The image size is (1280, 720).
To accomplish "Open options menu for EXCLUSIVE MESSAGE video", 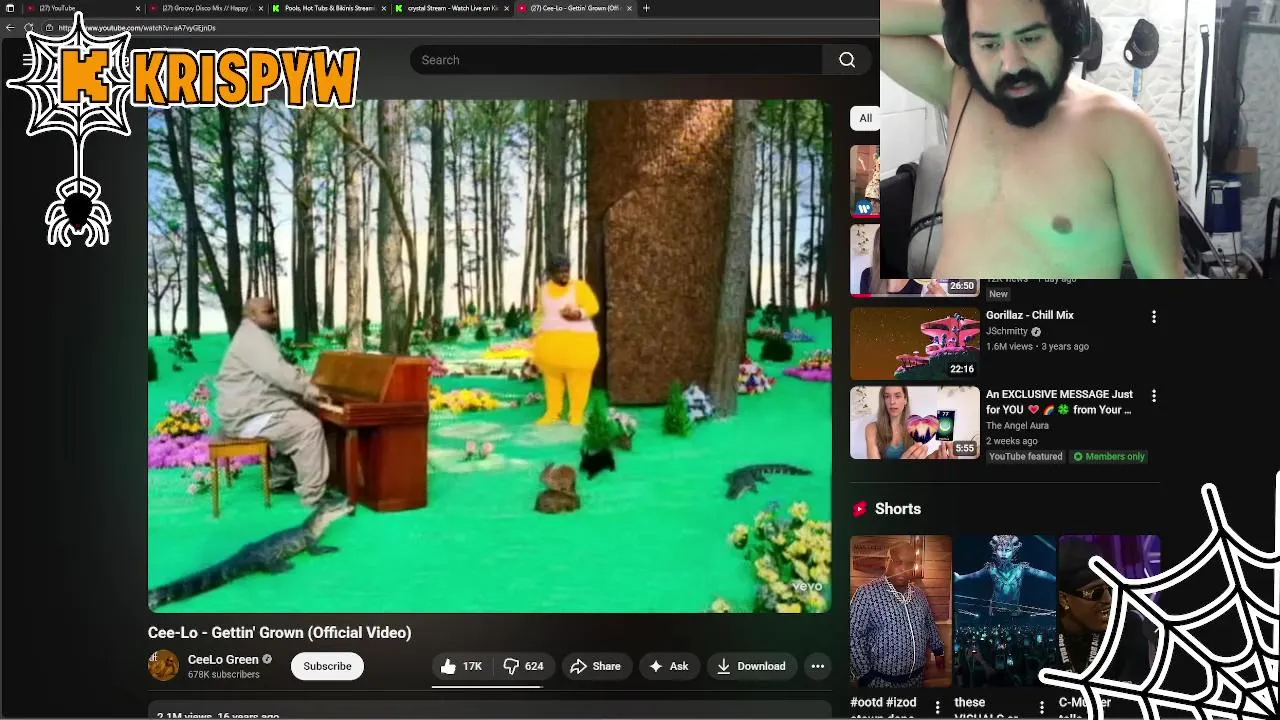I will pos(1154,396).
